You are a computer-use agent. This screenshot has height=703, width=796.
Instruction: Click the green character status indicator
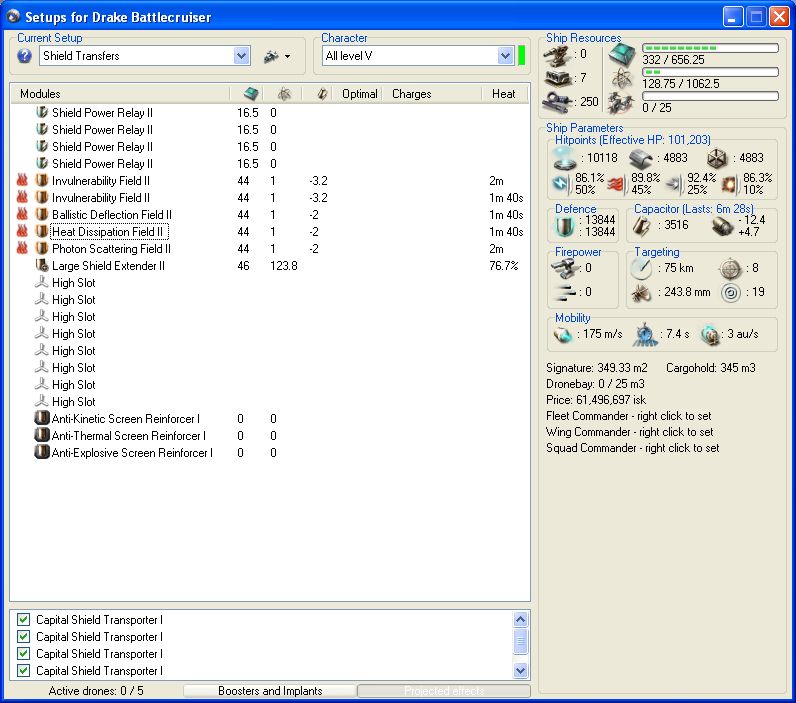[521, 55]
